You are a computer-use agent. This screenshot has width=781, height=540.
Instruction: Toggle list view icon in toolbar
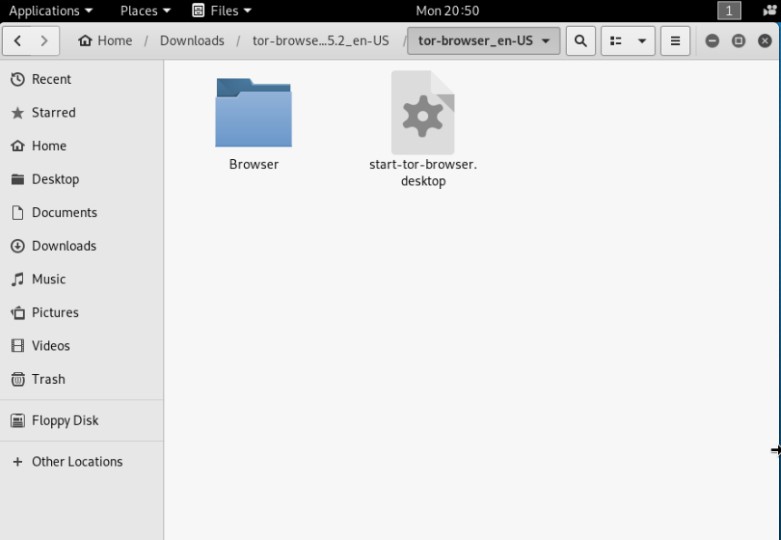click(616, 41)
